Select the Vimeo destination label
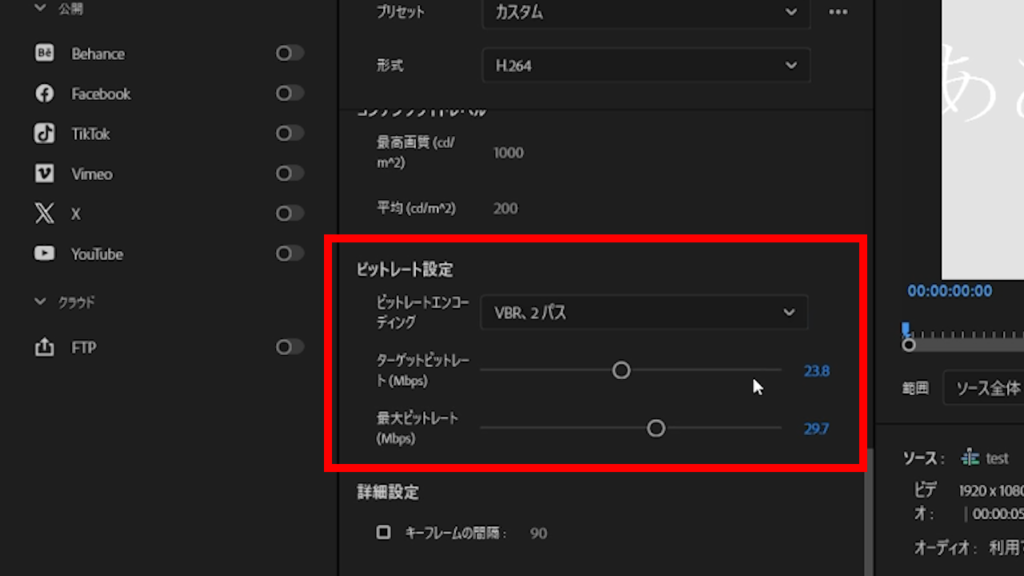 pyautogui.click(x=91, y=174)
